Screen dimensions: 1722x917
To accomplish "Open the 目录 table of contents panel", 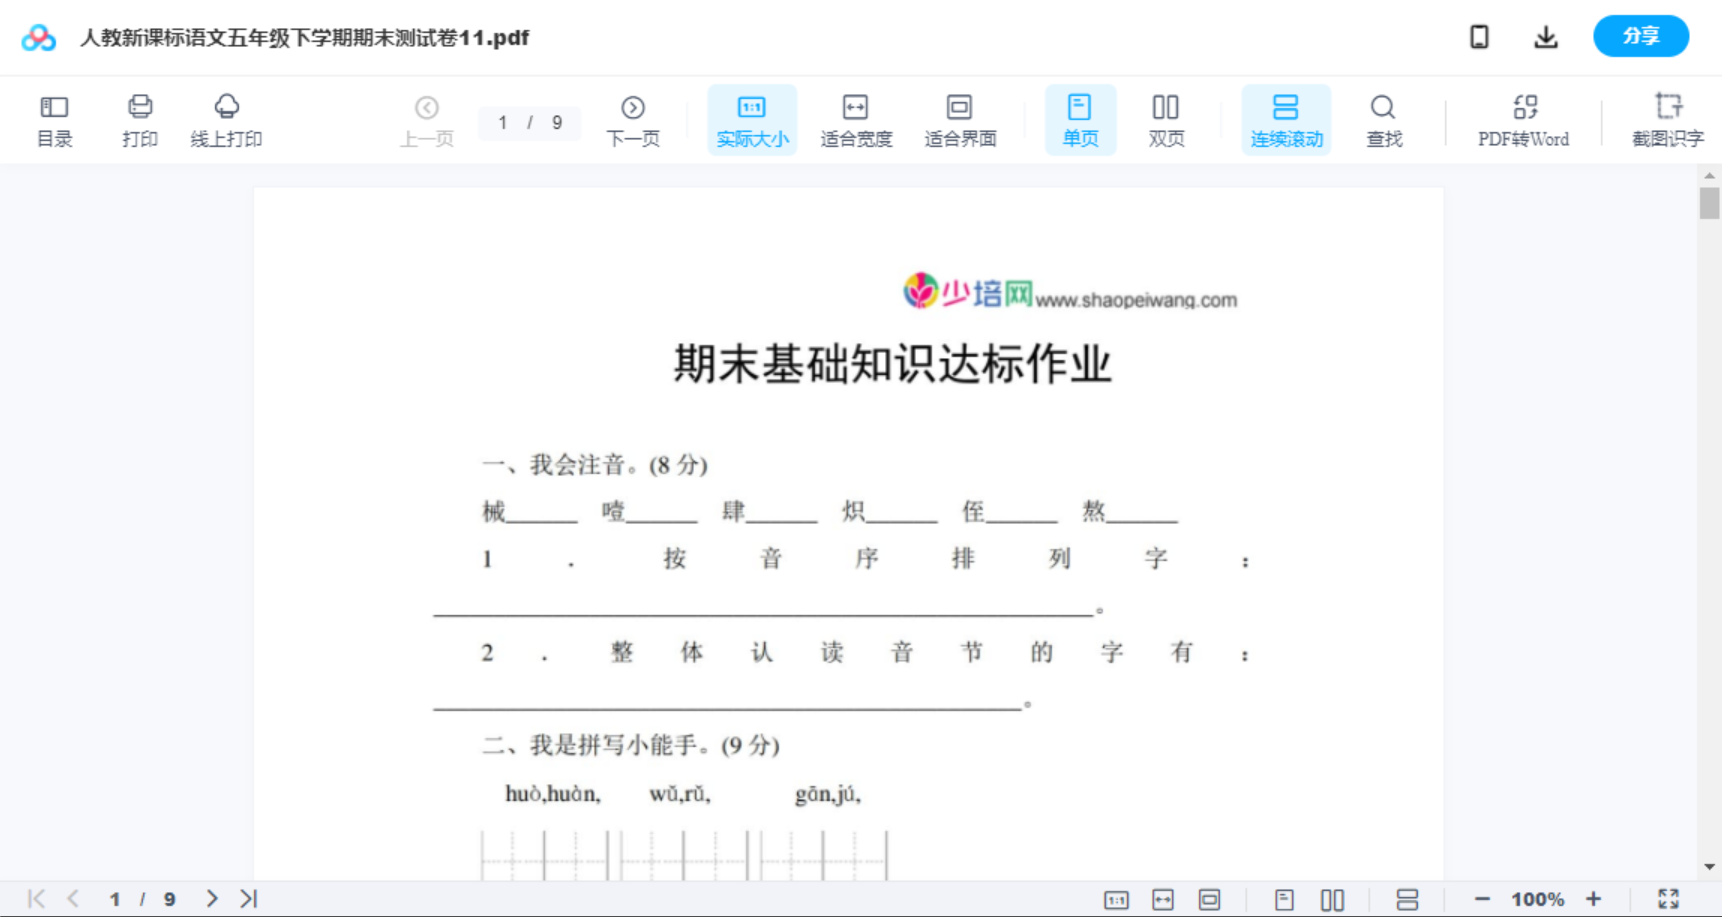I will tap(54, 119).
